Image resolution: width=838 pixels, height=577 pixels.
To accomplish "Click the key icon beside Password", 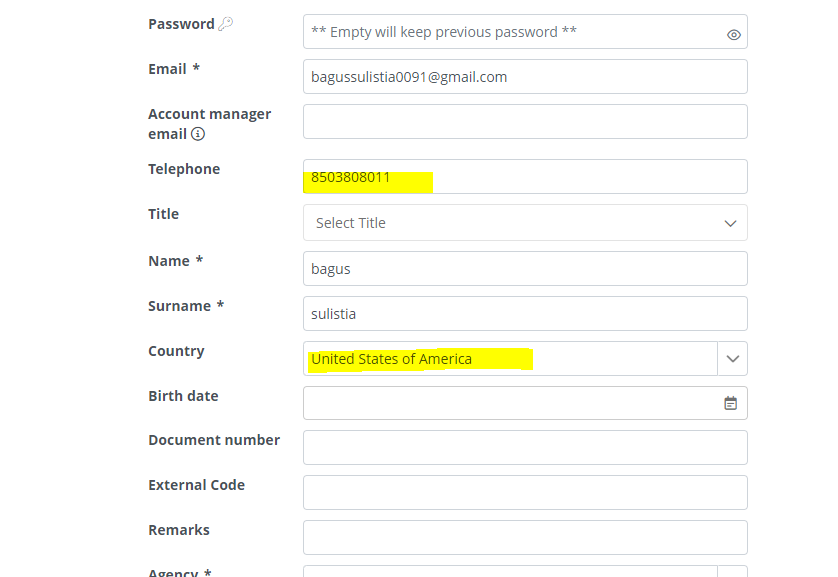I will tap(226, 24).
